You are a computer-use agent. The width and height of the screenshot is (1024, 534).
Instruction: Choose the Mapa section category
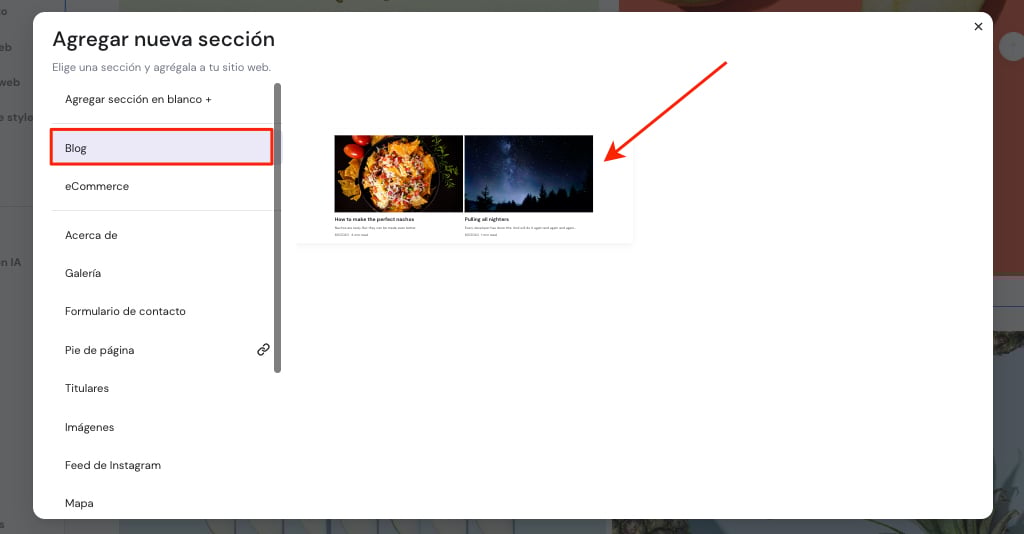coord(79,503)
